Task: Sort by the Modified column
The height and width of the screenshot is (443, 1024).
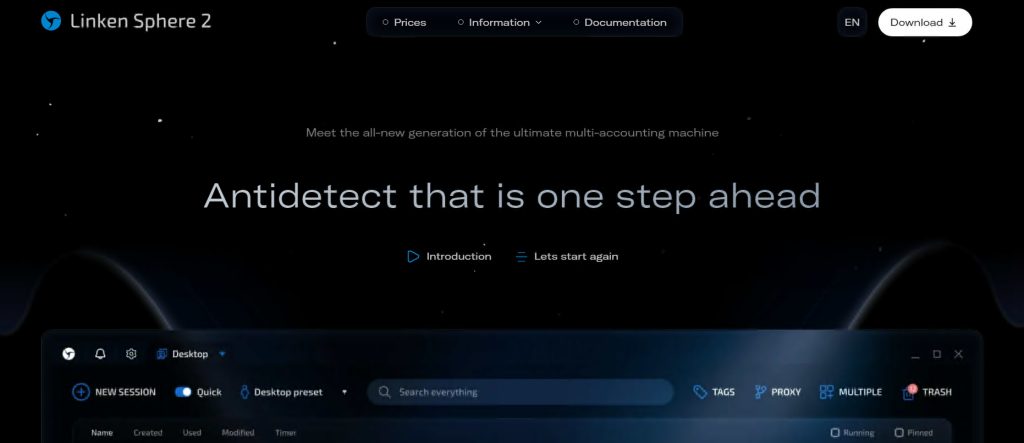Action: coord(238,433)
